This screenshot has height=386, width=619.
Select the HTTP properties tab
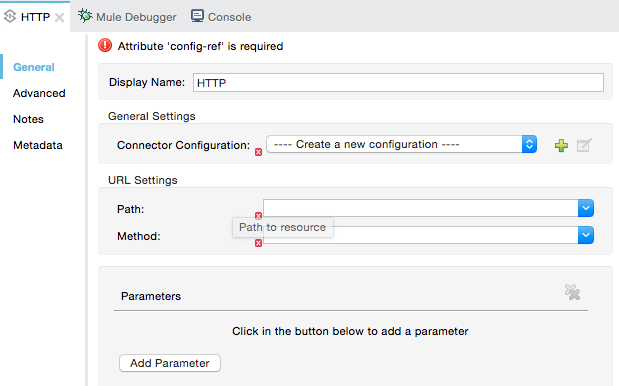35,17
